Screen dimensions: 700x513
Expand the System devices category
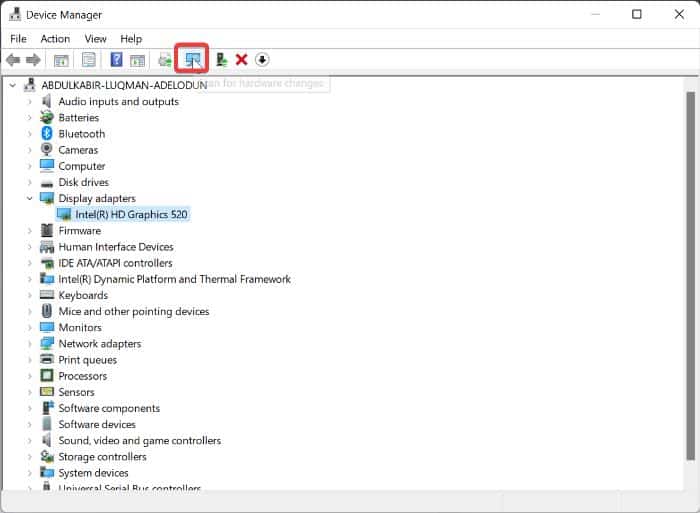point(30,473)
